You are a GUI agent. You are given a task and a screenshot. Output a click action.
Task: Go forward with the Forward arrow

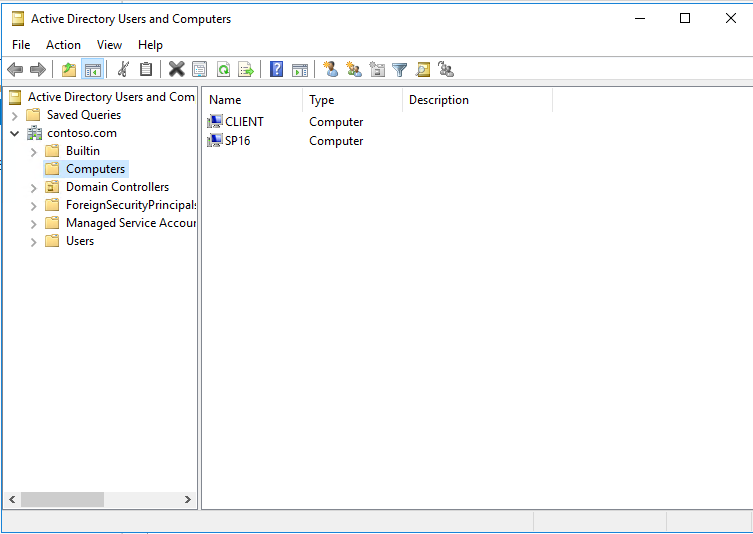click(x=37, y=70)
